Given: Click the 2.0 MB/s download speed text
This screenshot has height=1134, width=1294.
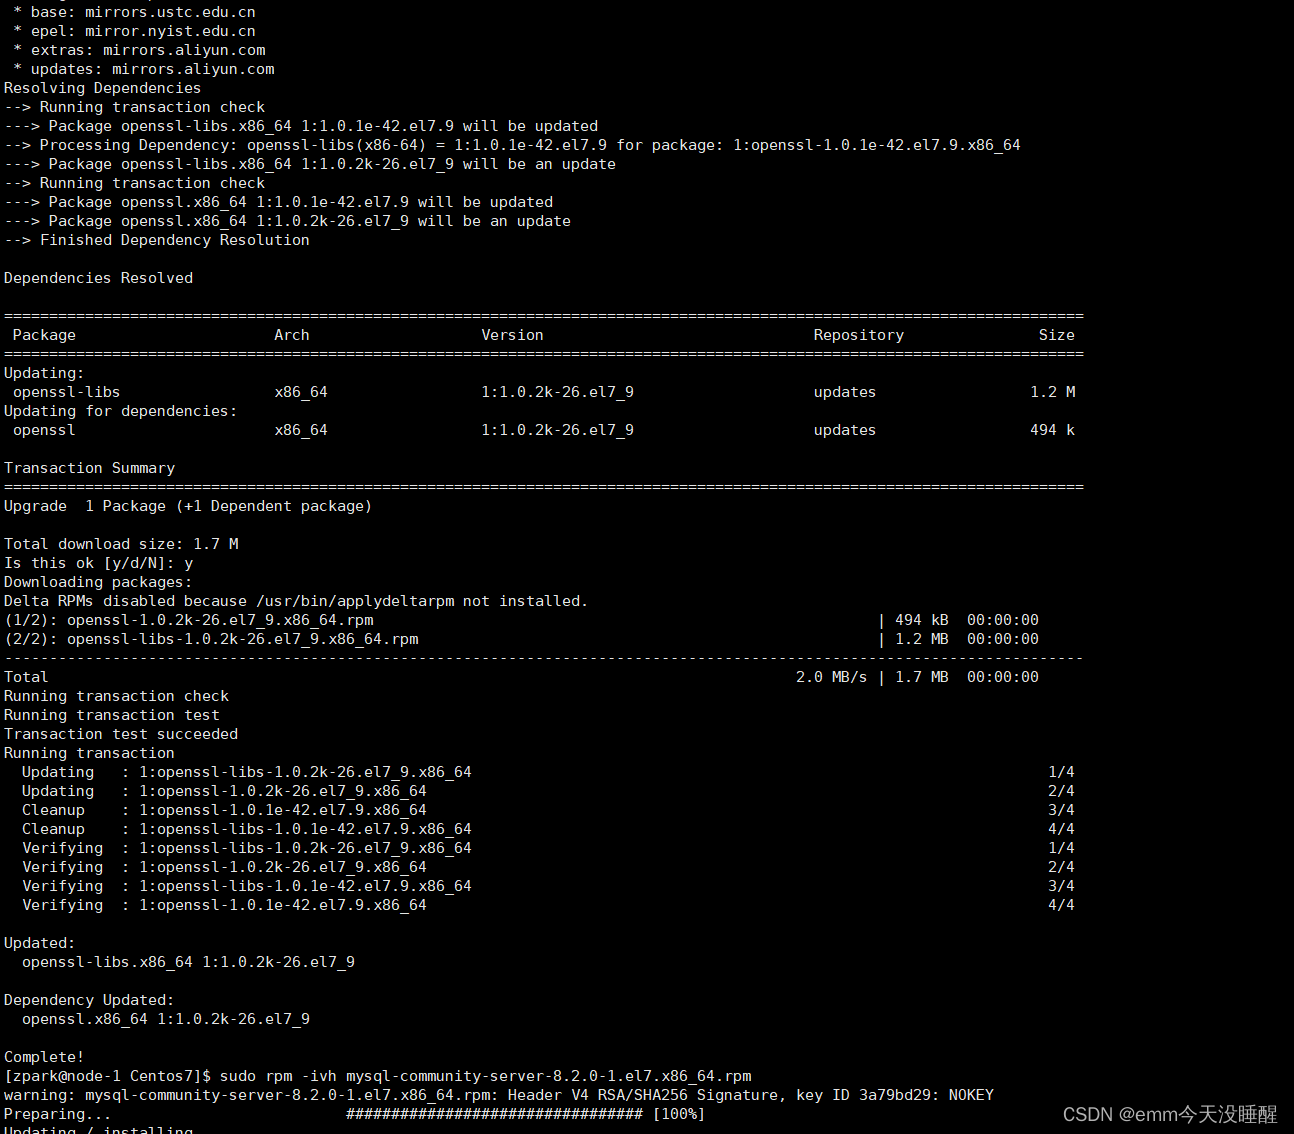Looking at the screenshot, I should [x=831, y=676].
